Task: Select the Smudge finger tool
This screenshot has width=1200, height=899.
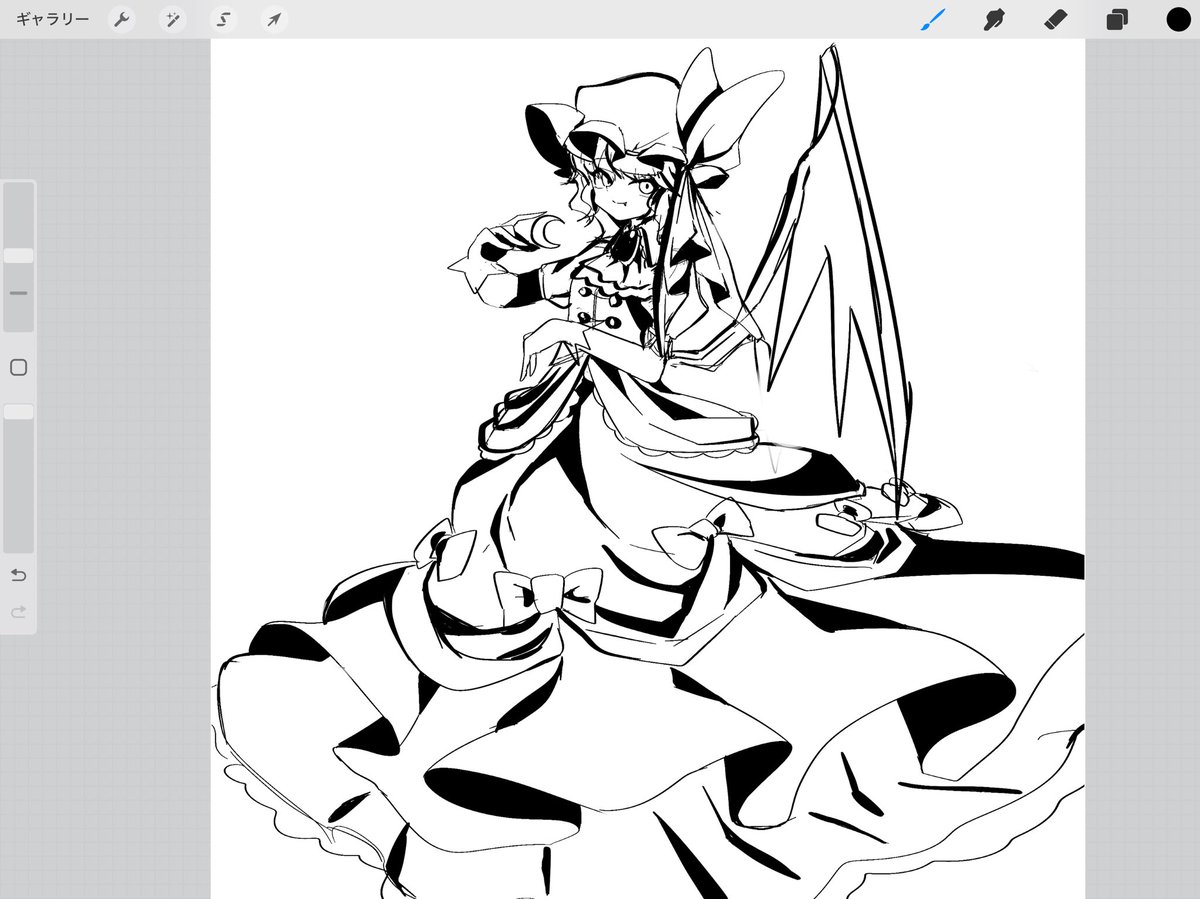Action: tap(993, 19)
